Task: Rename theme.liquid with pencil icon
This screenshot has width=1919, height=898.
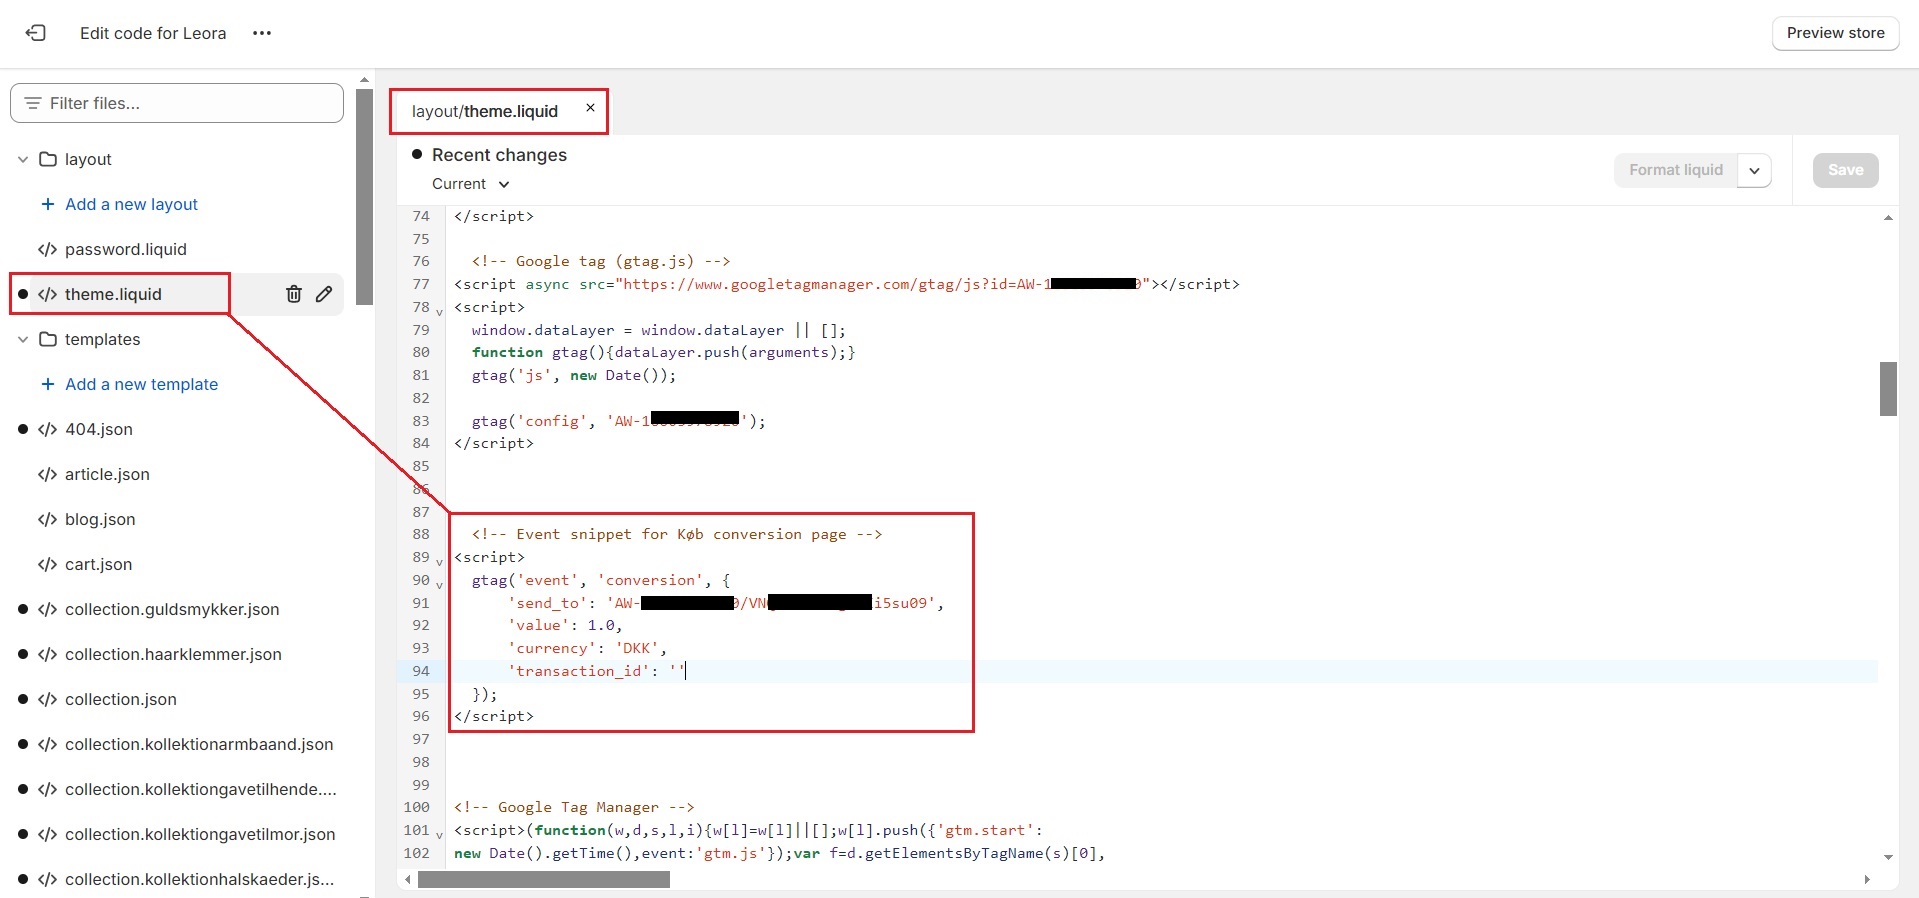Action: tap(324, 294)
